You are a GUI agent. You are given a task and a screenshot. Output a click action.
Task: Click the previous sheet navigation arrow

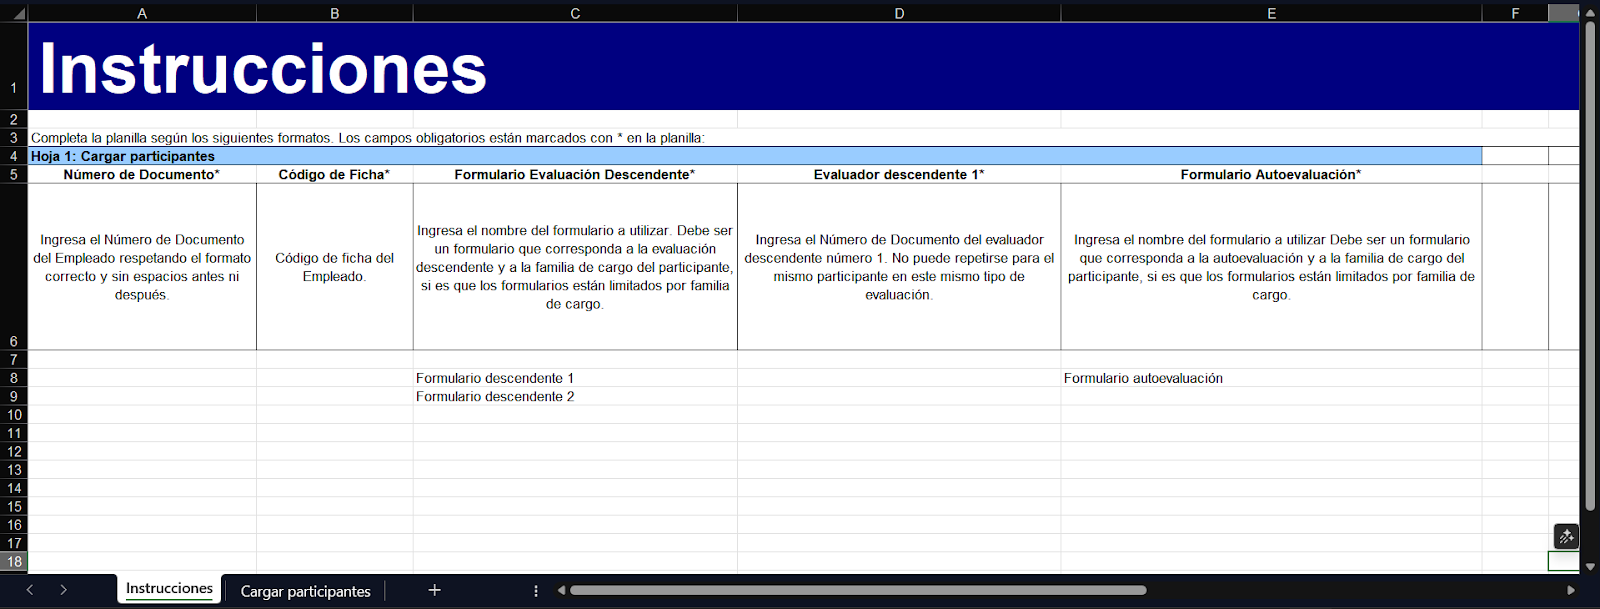pos(30,590)
